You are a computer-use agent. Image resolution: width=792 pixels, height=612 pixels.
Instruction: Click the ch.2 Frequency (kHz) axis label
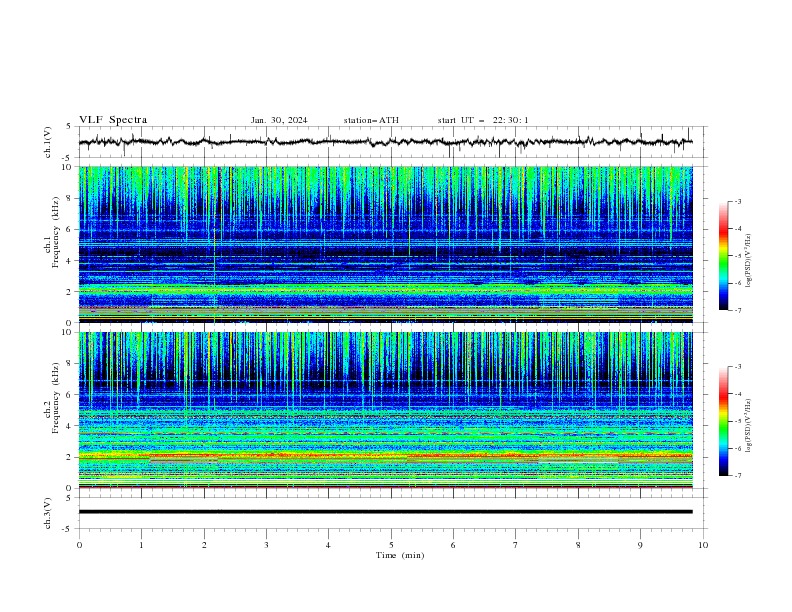tap(52, 398)
